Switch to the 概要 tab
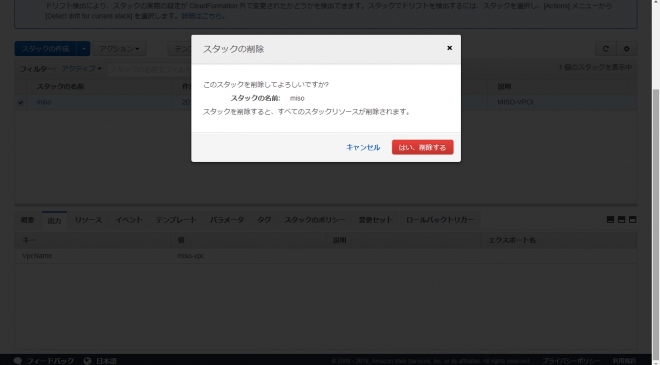660x365 pixels. tap(27, 220)
